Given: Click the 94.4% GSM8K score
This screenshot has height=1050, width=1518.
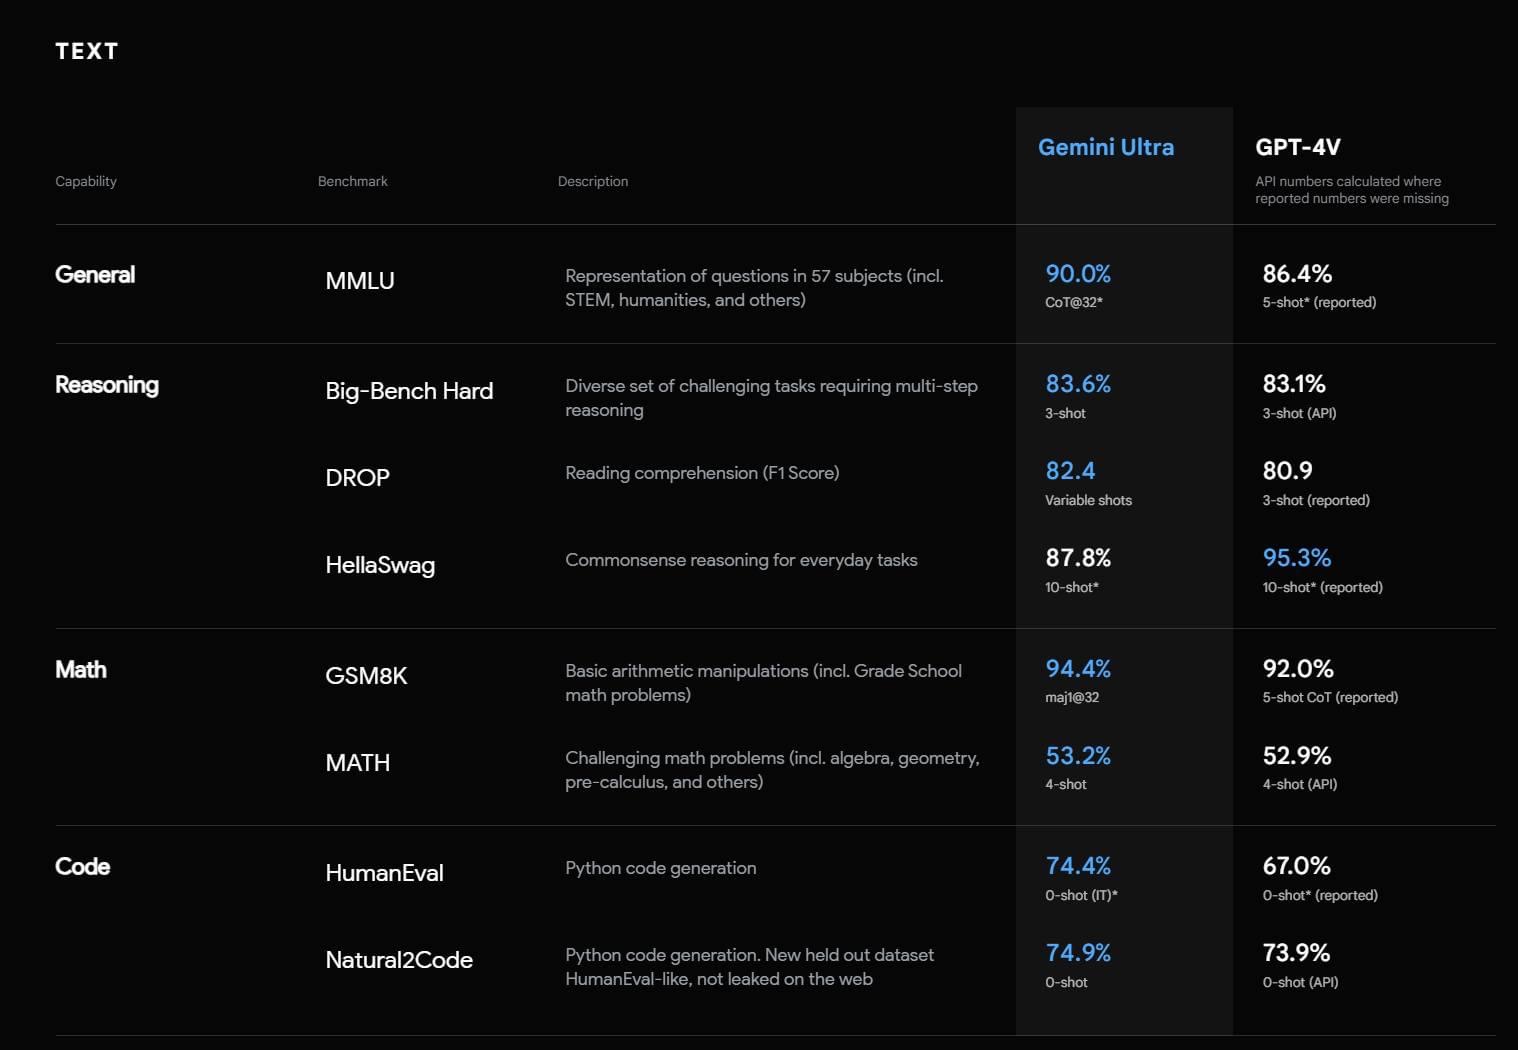Looking at the screenshot, I should 1078,669.
